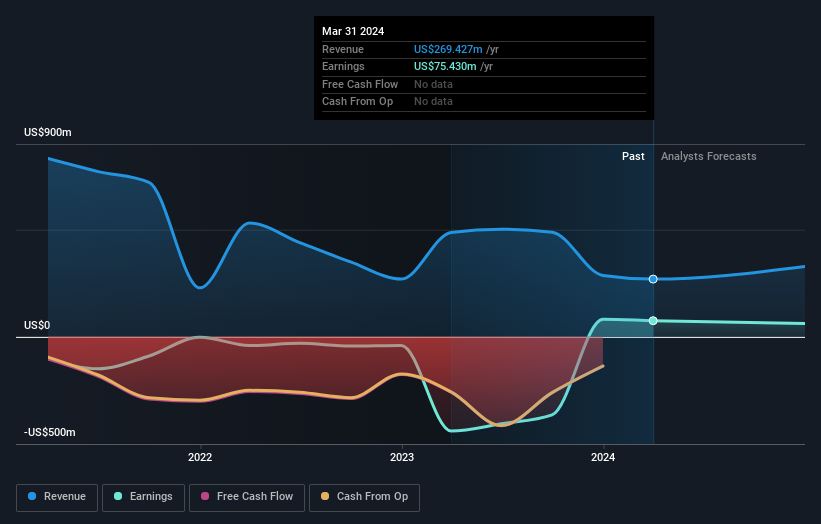Click the blue revenue data point marker

tap(653, 279)
